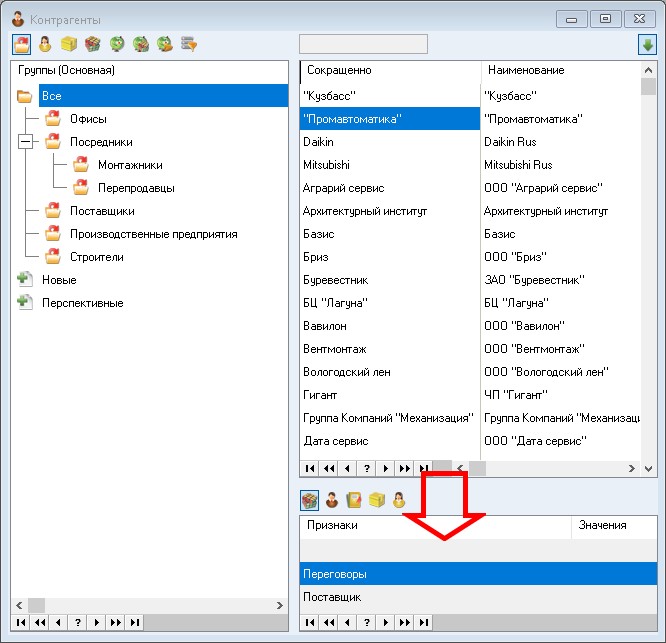Click the person icon in top toolbar
The height and width of the screenshot is (643, 666).
tap(45, 44)
